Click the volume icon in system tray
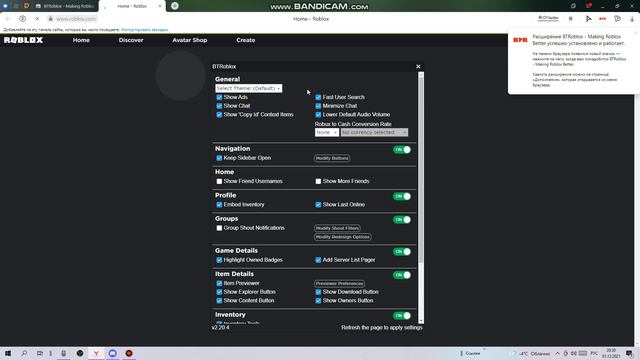Image resolution: width=640 pixels, height=360 pixels. click(573, 353)
